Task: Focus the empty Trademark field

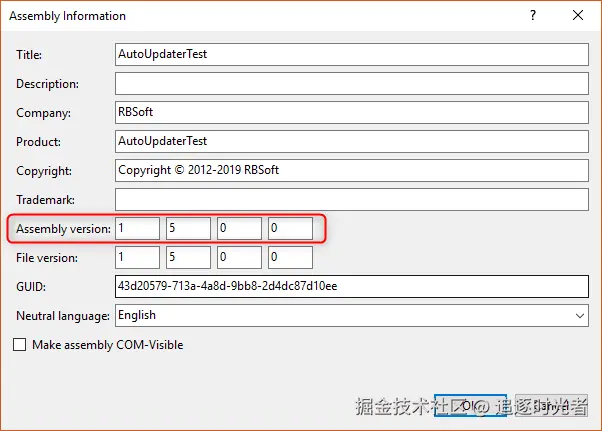Action: pos(351,200)
